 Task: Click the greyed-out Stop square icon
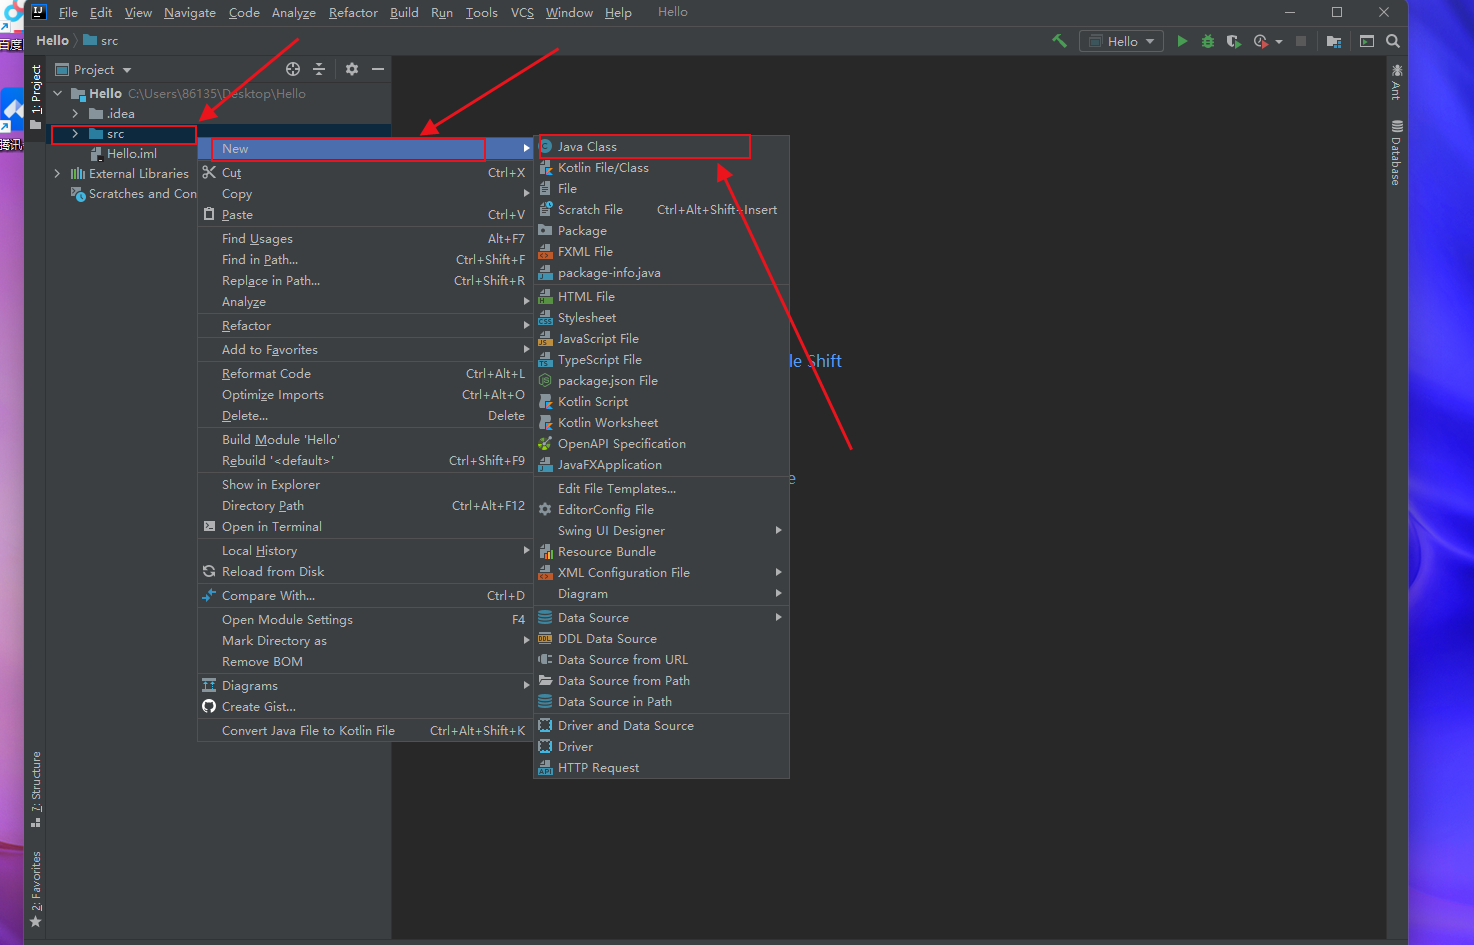pos(1301,41)
